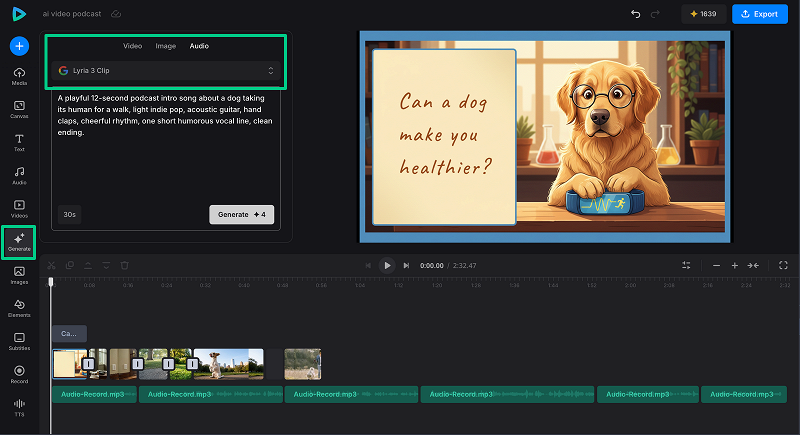This screenshot has height=435, width=800.
Task: Select the last Audio-Record.mp3 clip
Action: tap(744, 394)
